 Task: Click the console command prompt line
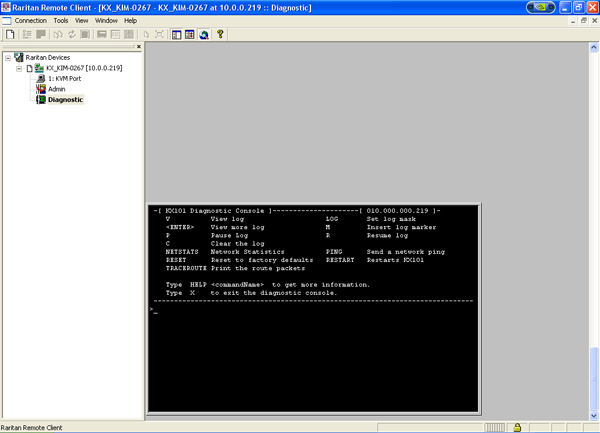click(x=313, y=311)
